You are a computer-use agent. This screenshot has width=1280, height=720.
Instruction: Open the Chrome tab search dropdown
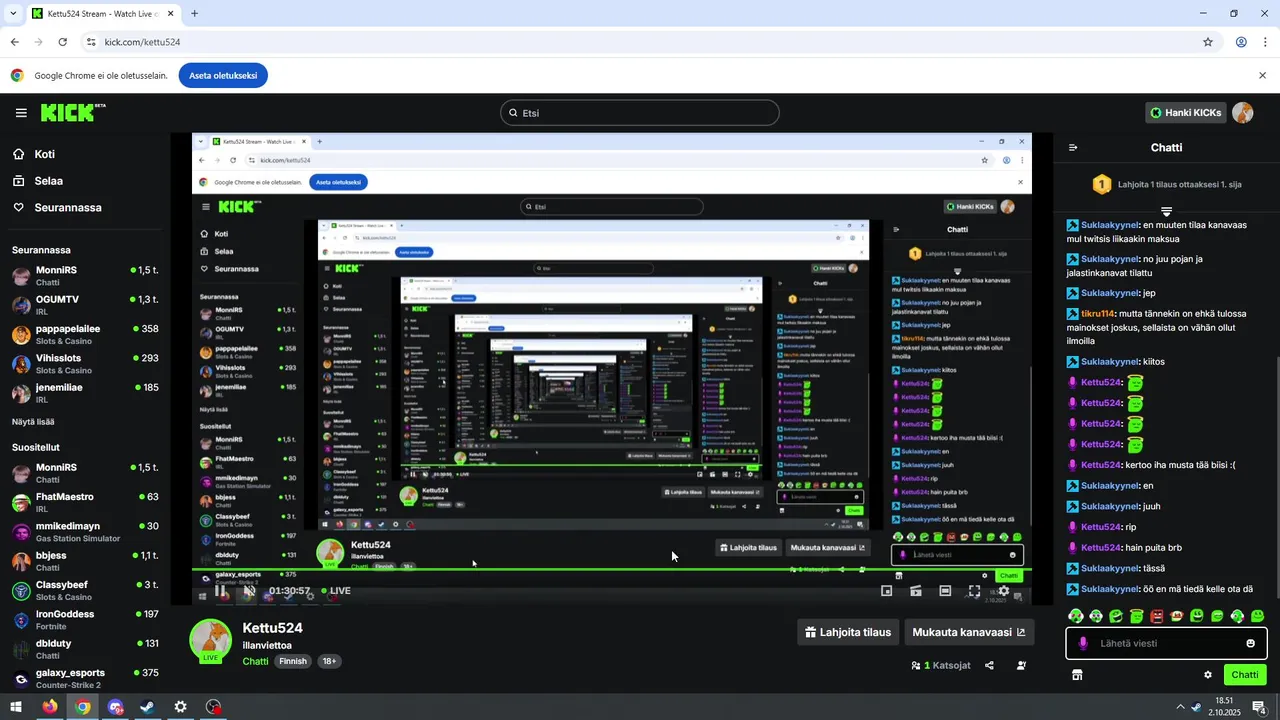coord(15,14)
